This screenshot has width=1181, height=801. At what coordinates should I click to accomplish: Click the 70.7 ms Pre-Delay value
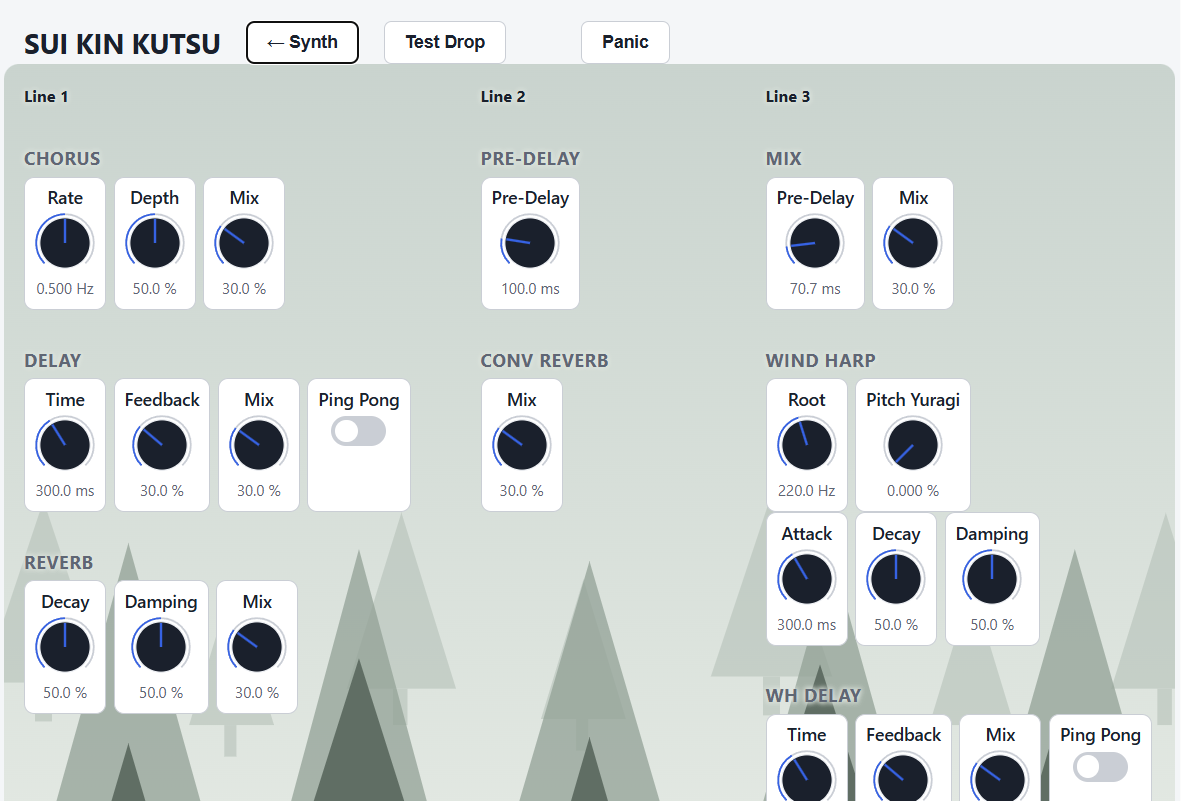pos(815,289)
